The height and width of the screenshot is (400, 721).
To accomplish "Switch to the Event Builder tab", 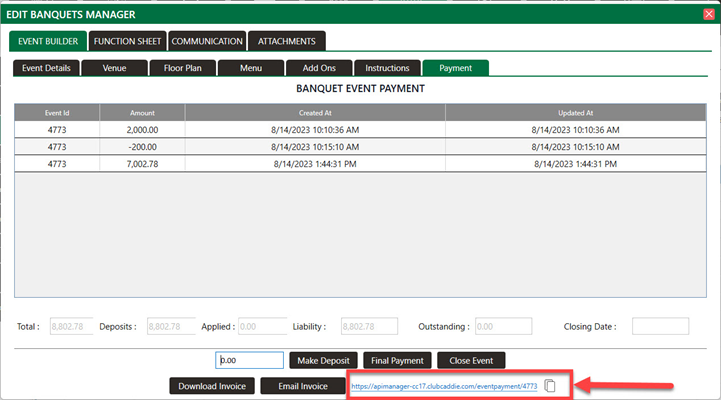I will [x=48, y=41].
